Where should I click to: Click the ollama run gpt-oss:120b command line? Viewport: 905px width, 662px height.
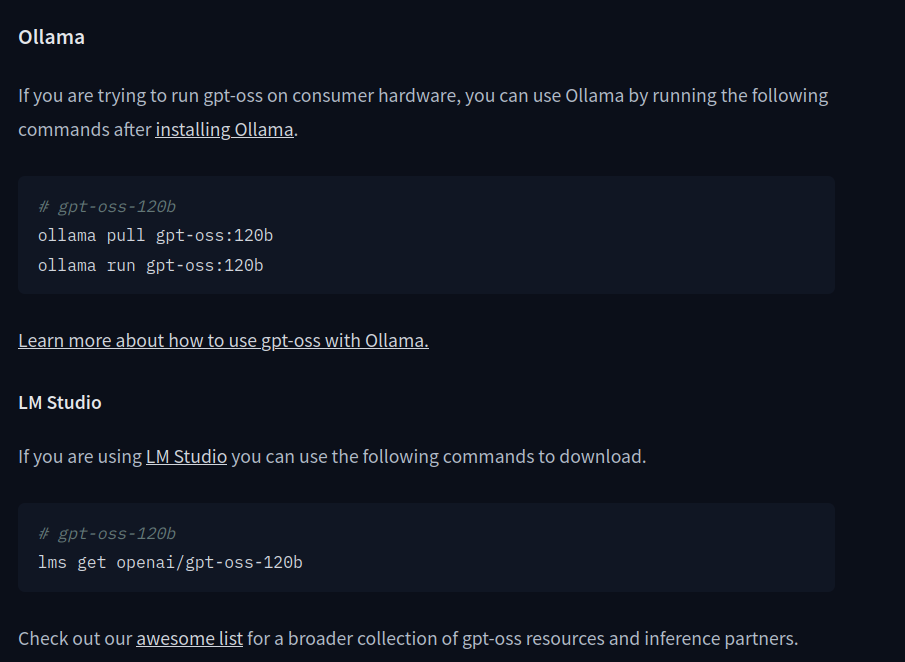point(150,265)
